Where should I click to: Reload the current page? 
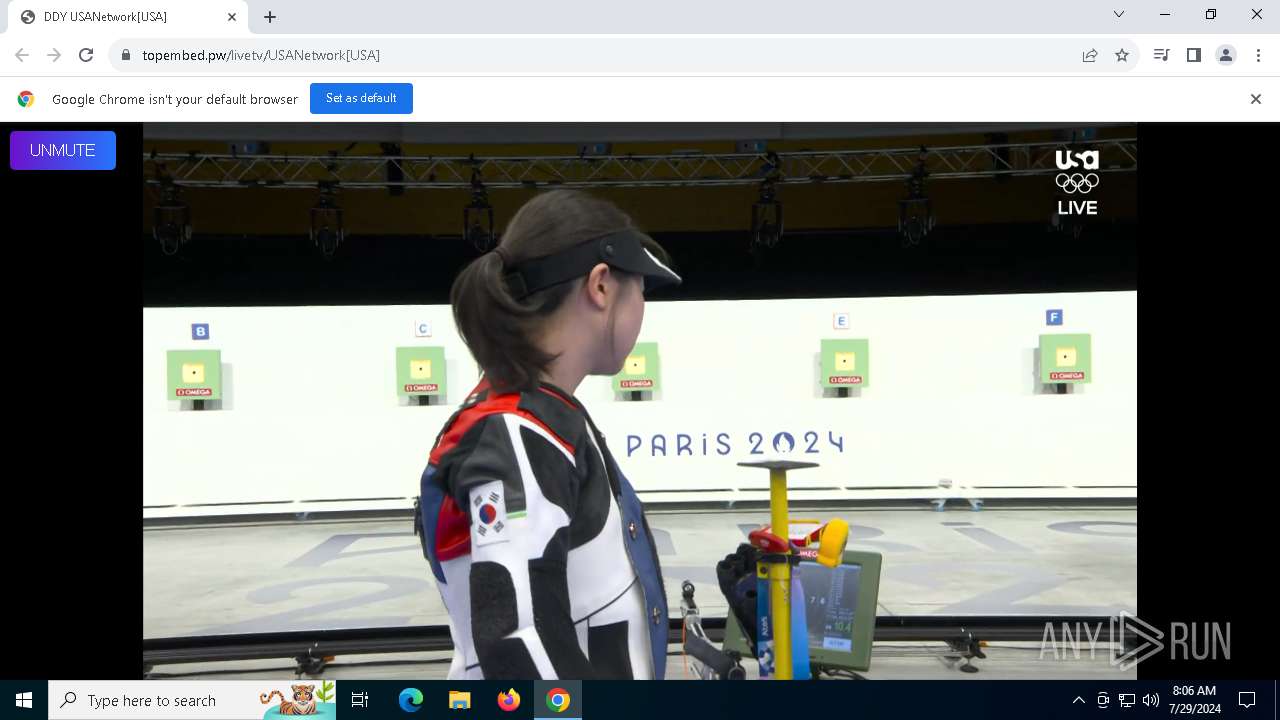(86, 55)
